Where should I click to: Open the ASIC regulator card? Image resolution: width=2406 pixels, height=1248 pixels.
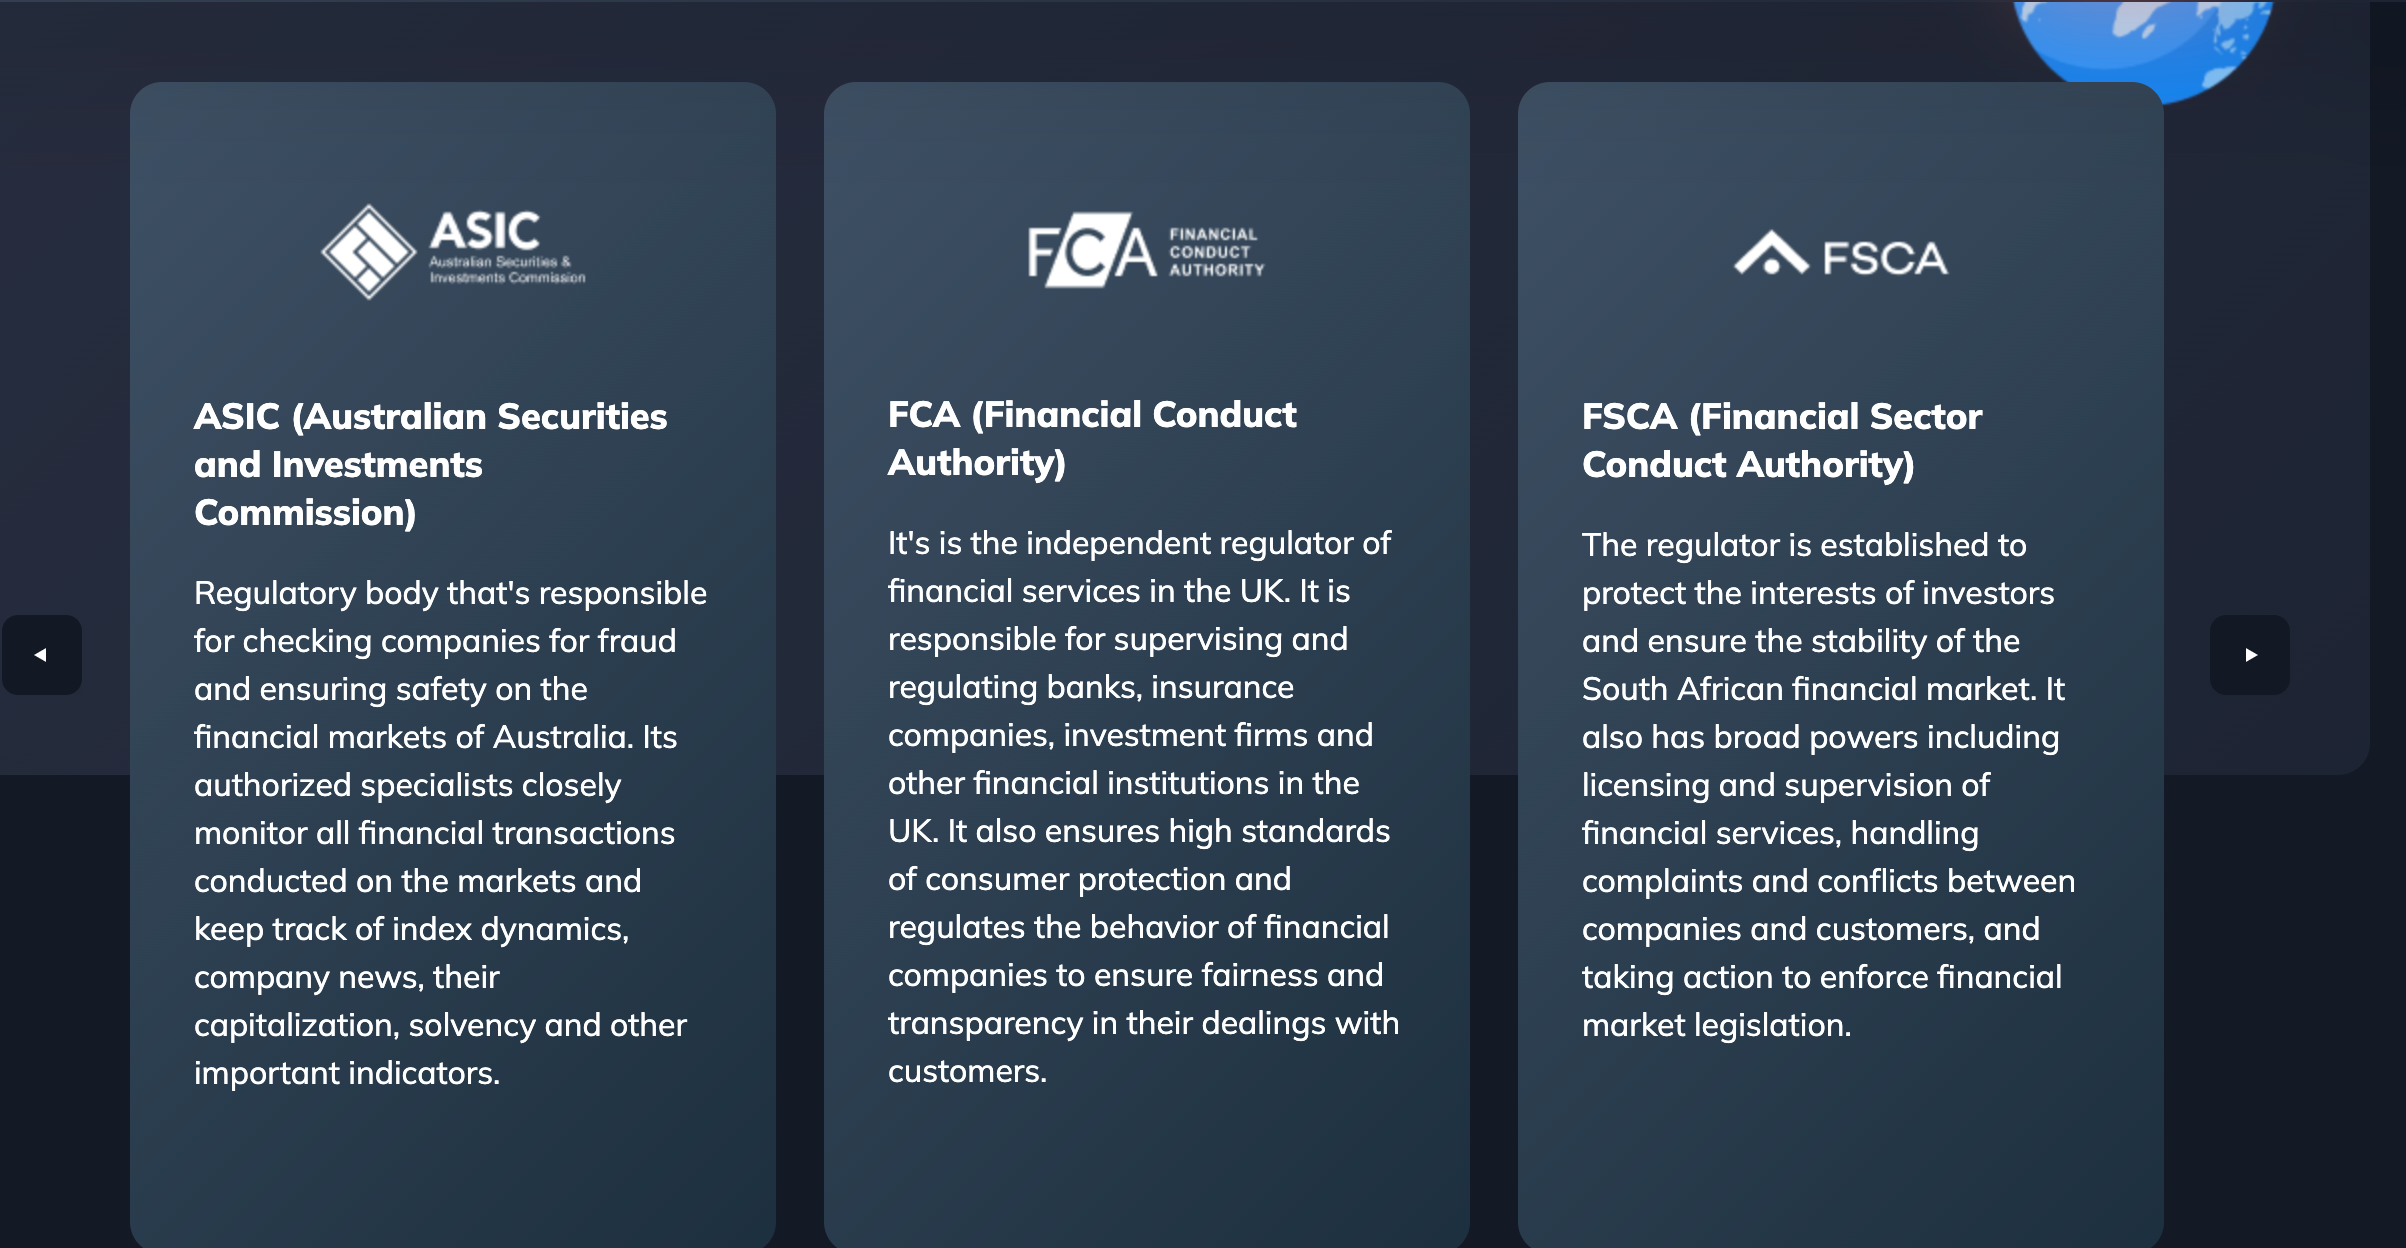(x=453, y=665)
